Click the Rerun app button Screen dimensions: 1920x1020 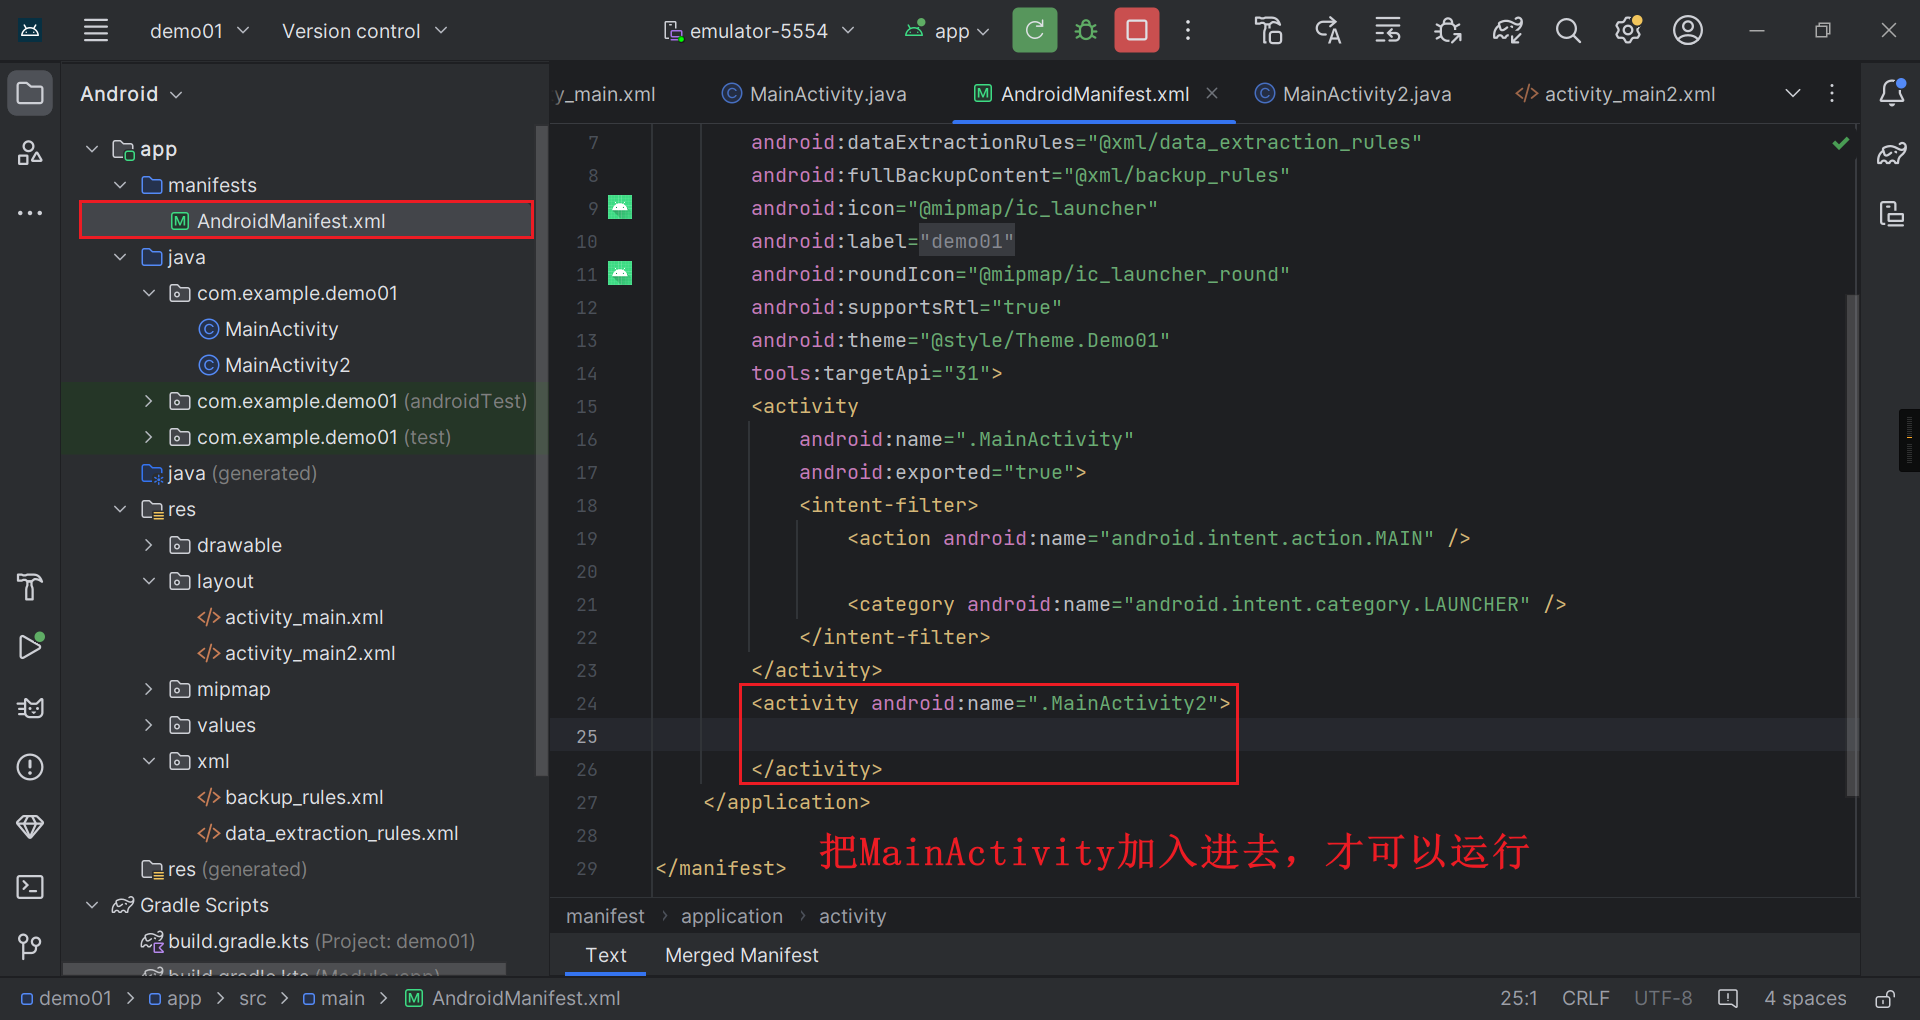click(1034, 30)
